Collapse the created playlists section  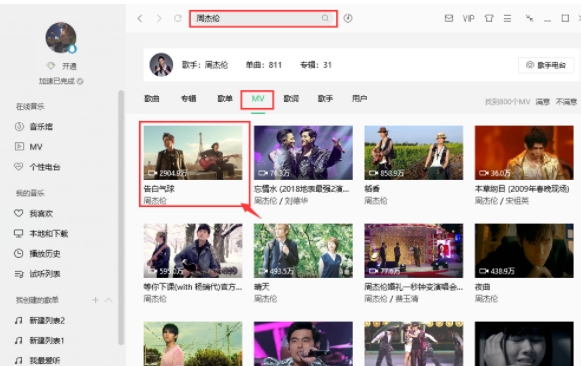click(x=109, y=300)
